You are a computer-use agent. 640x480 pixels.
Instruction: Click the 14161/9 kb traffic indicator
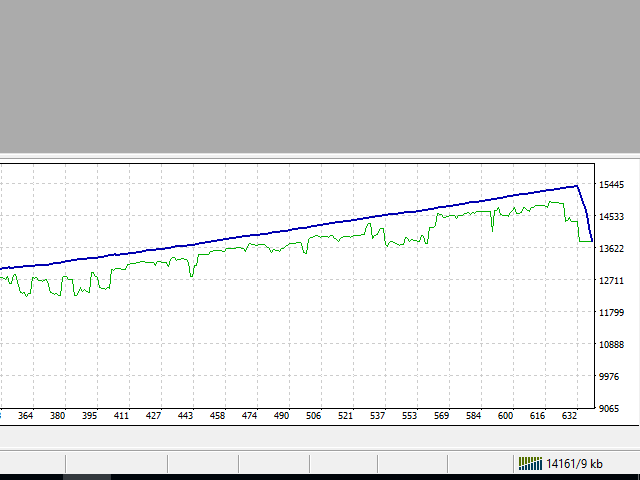point(574,463)
